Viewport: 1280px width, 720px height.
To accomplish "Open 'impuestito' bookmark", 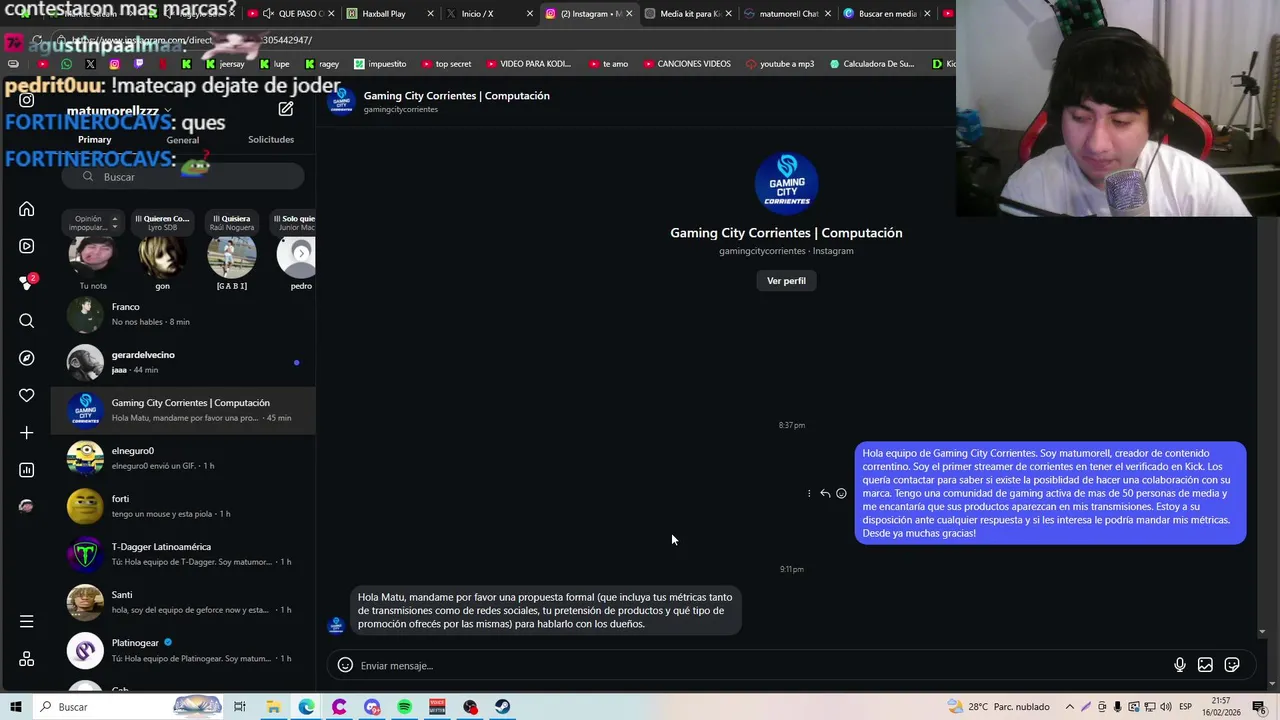I will pos(380,64).
